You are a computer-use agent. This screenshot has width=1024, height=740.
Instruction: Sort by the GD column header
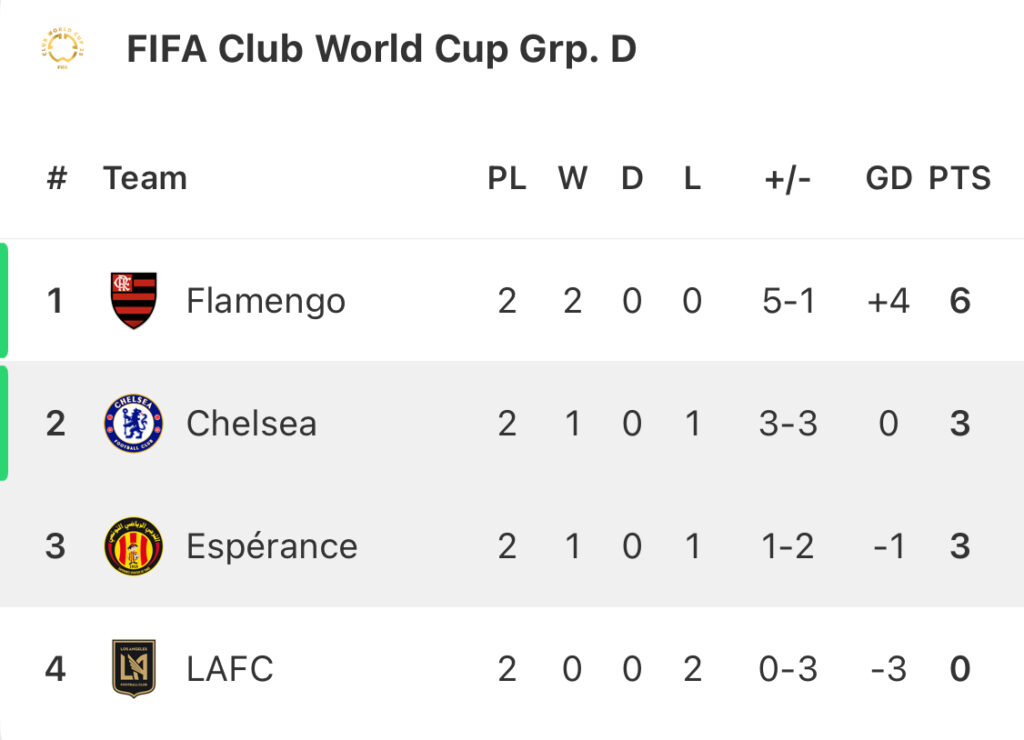[x=889, y=178]
